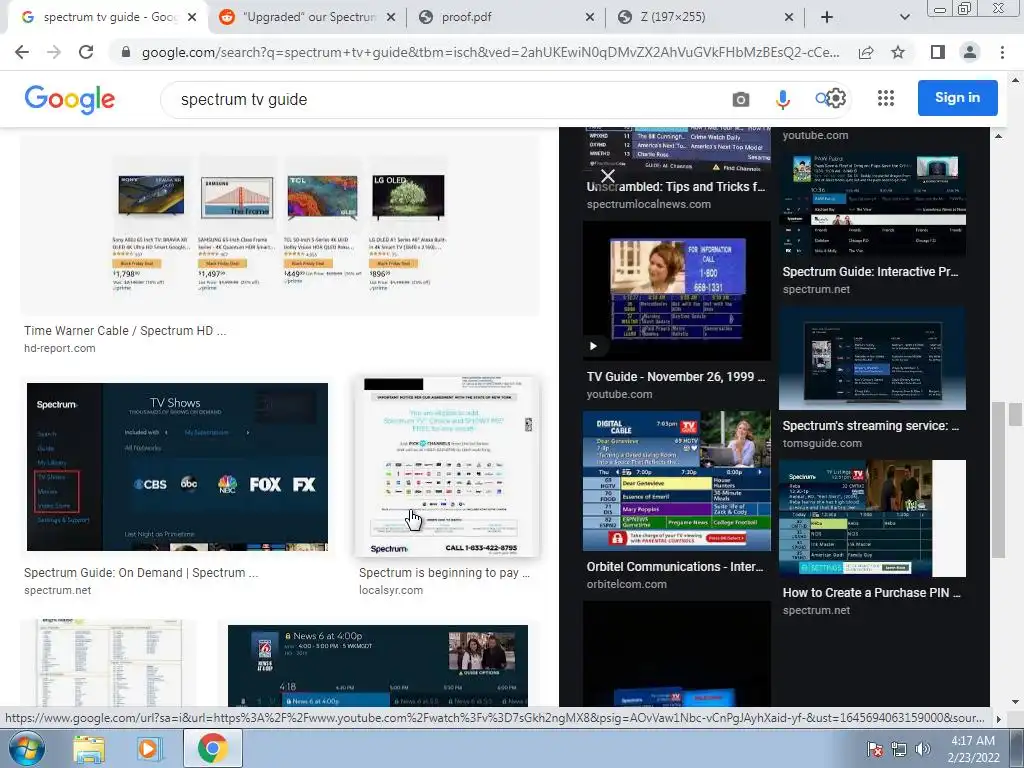Select the TV Shows CBS FOX thumbnail
Screen dimensions: 1024x768
(x=177, y=466)
